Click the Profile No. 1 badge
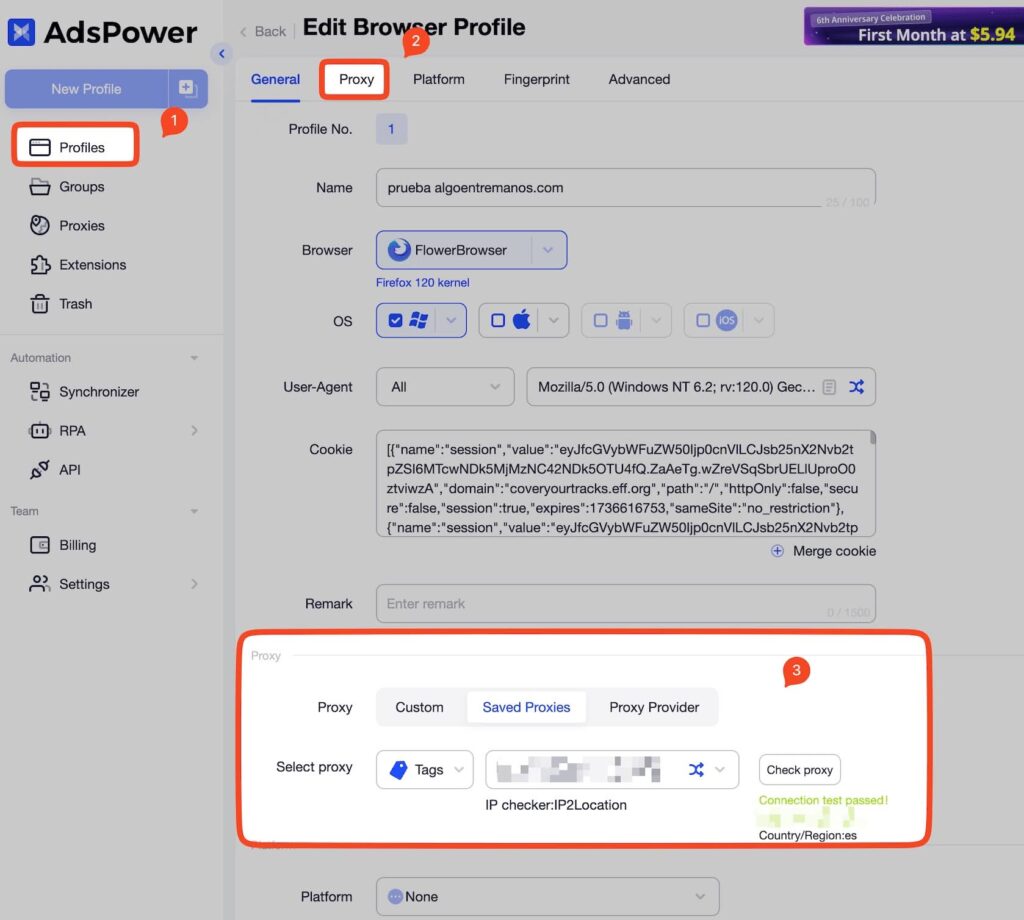The width and height of the screenshot is (1024, 920). [391, 129]
